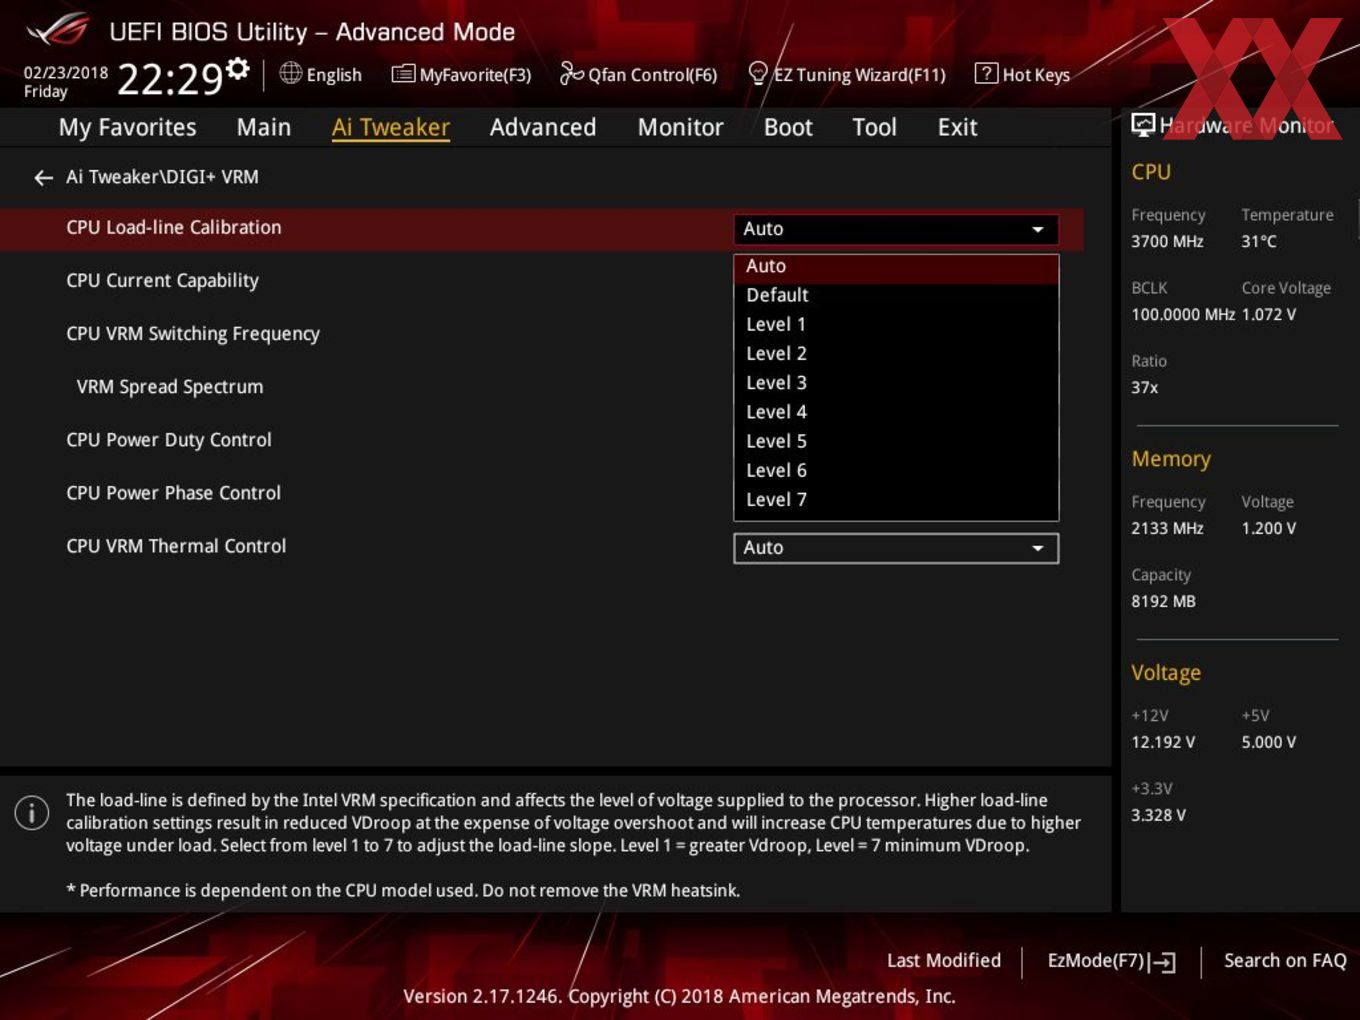Launch EZ Tuning Wizard(F11)
Image resolution: width=1360 pixels, height=1020 pixels.
point(846,74)
